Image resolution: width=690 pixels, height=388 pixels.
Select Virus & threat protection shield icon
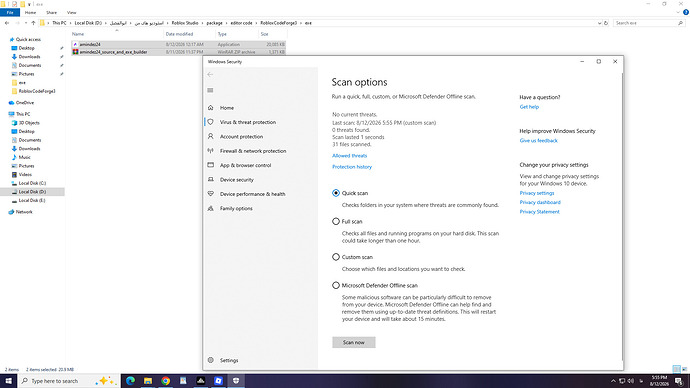pos(210,122)
